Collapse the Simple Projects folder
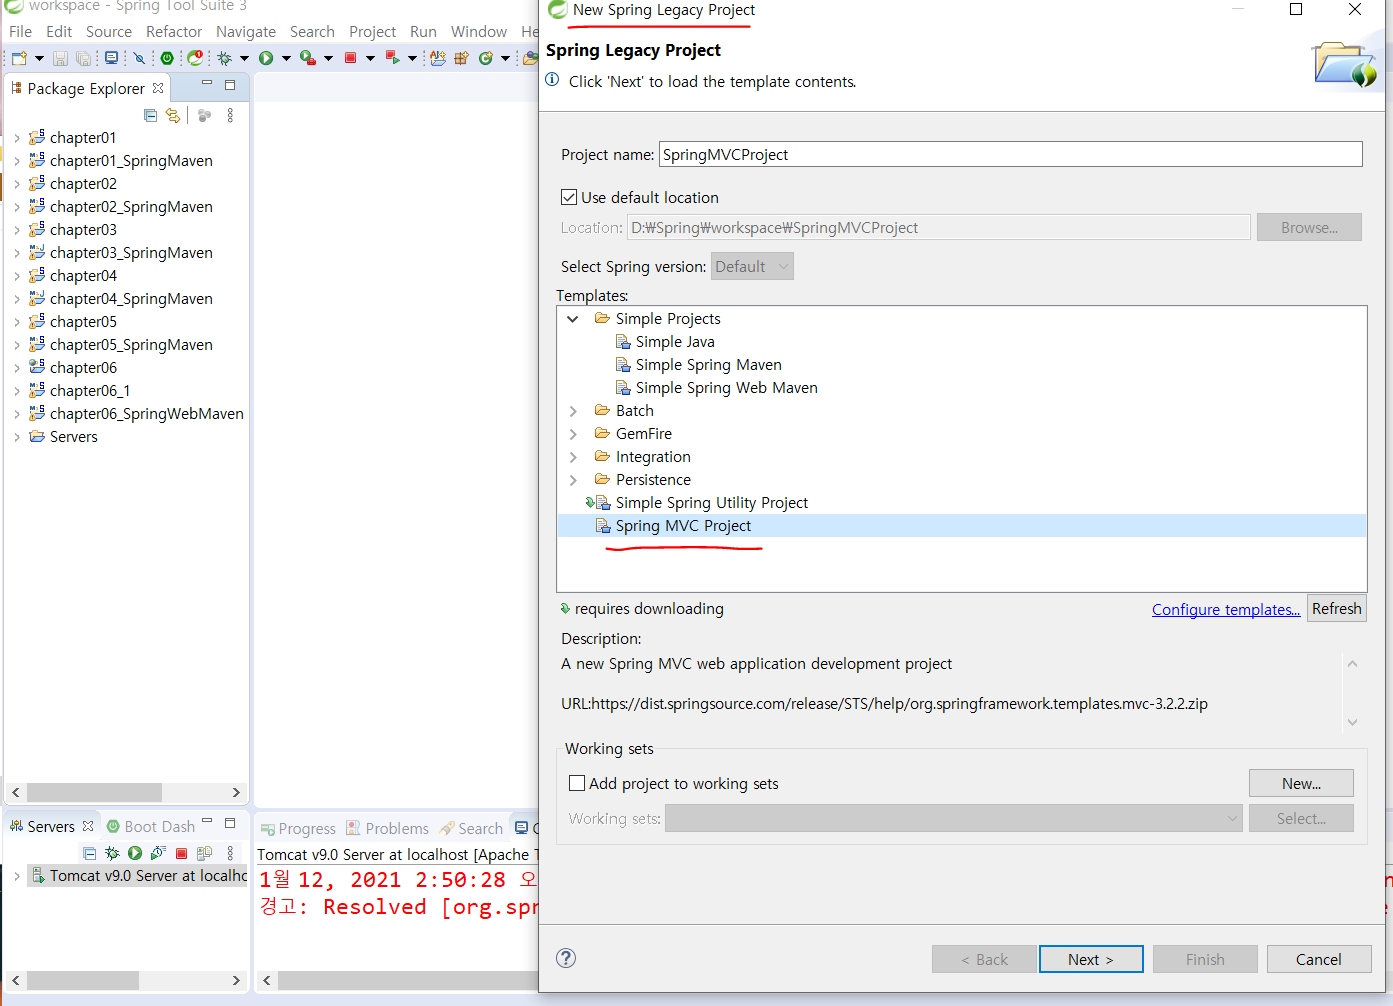Viewport: 1393px width, 1006px height. point(573,319)
